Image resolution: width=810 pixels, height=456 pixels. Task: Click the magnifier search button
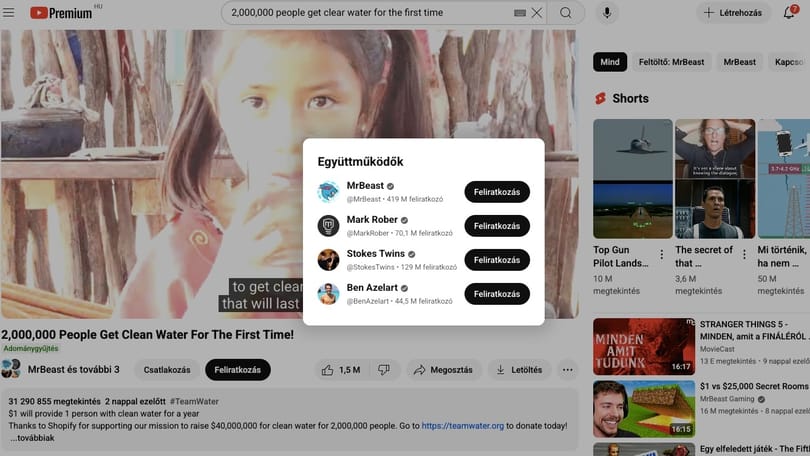(566, 13)
